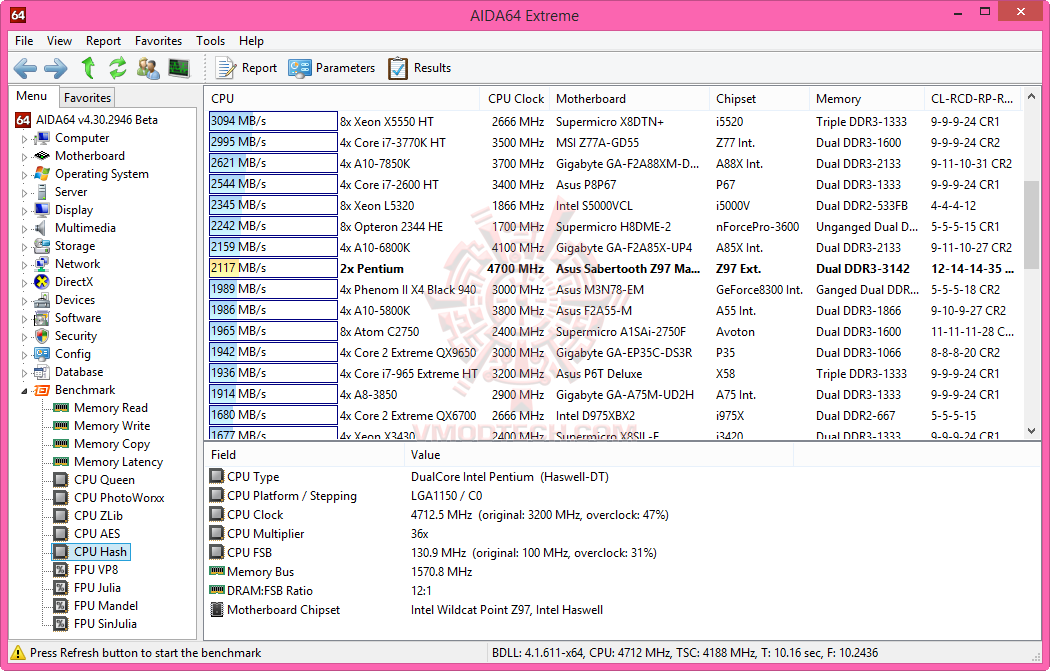1050x671 pixels.
Task: Click the Memory Copy benchmark icon
Action: click(61, 444)
